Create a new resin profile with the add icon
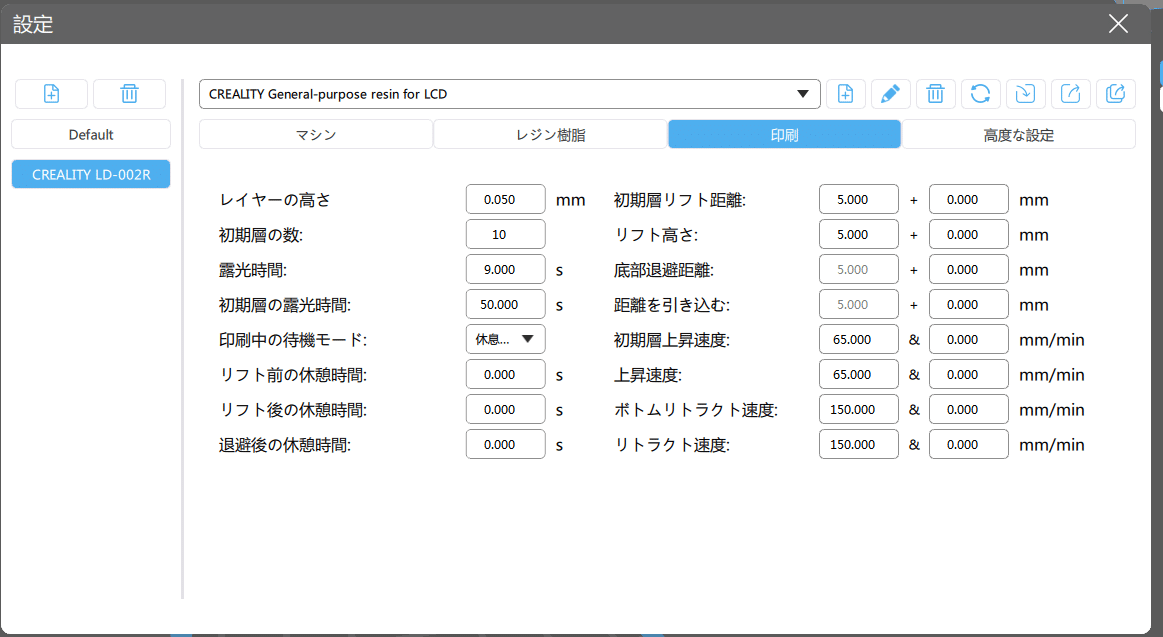This screenshot has width=1163, height=637. point(845,93)
